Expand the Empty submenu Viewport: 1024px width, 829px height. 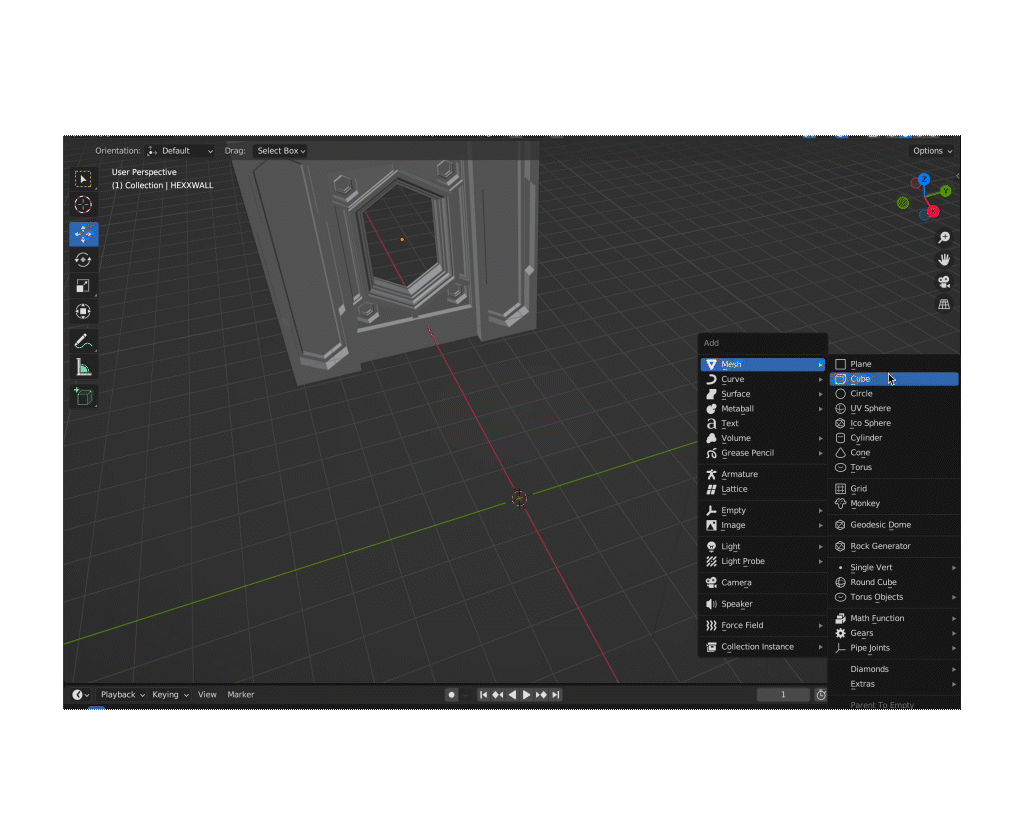(763, 510)
